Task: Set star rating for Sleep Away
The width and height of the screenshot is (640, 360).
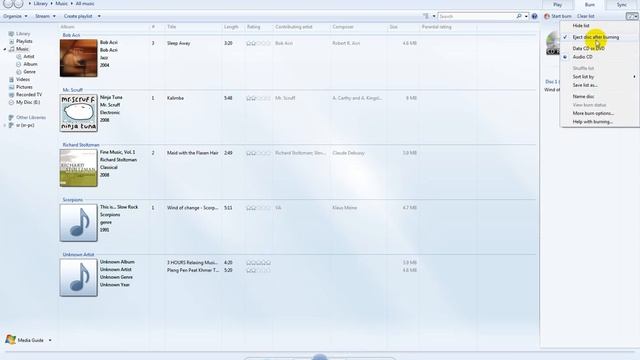Action: pos(258,43)
